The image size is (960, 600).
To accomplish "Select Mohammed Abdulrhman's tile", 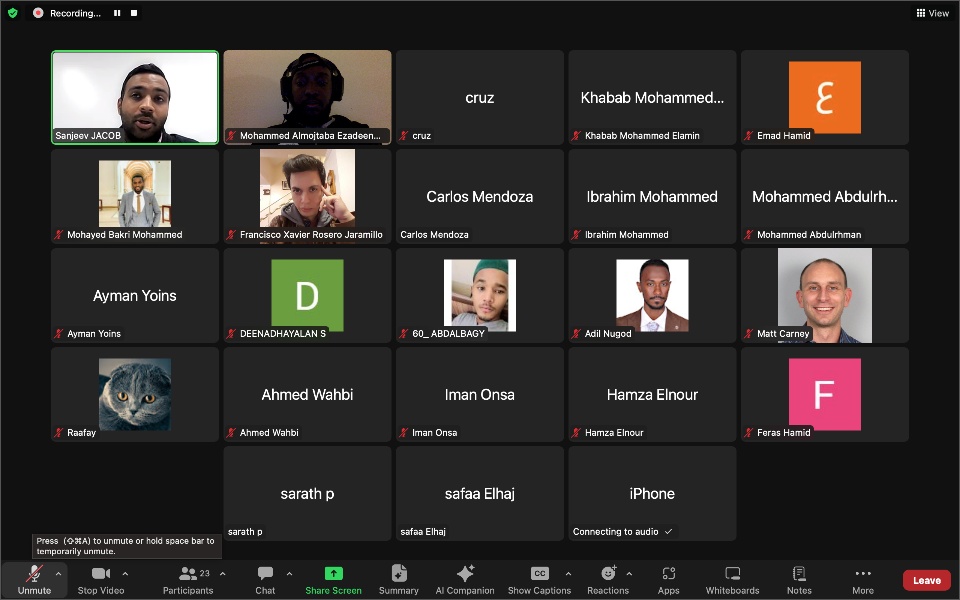I will click(825, 197).
